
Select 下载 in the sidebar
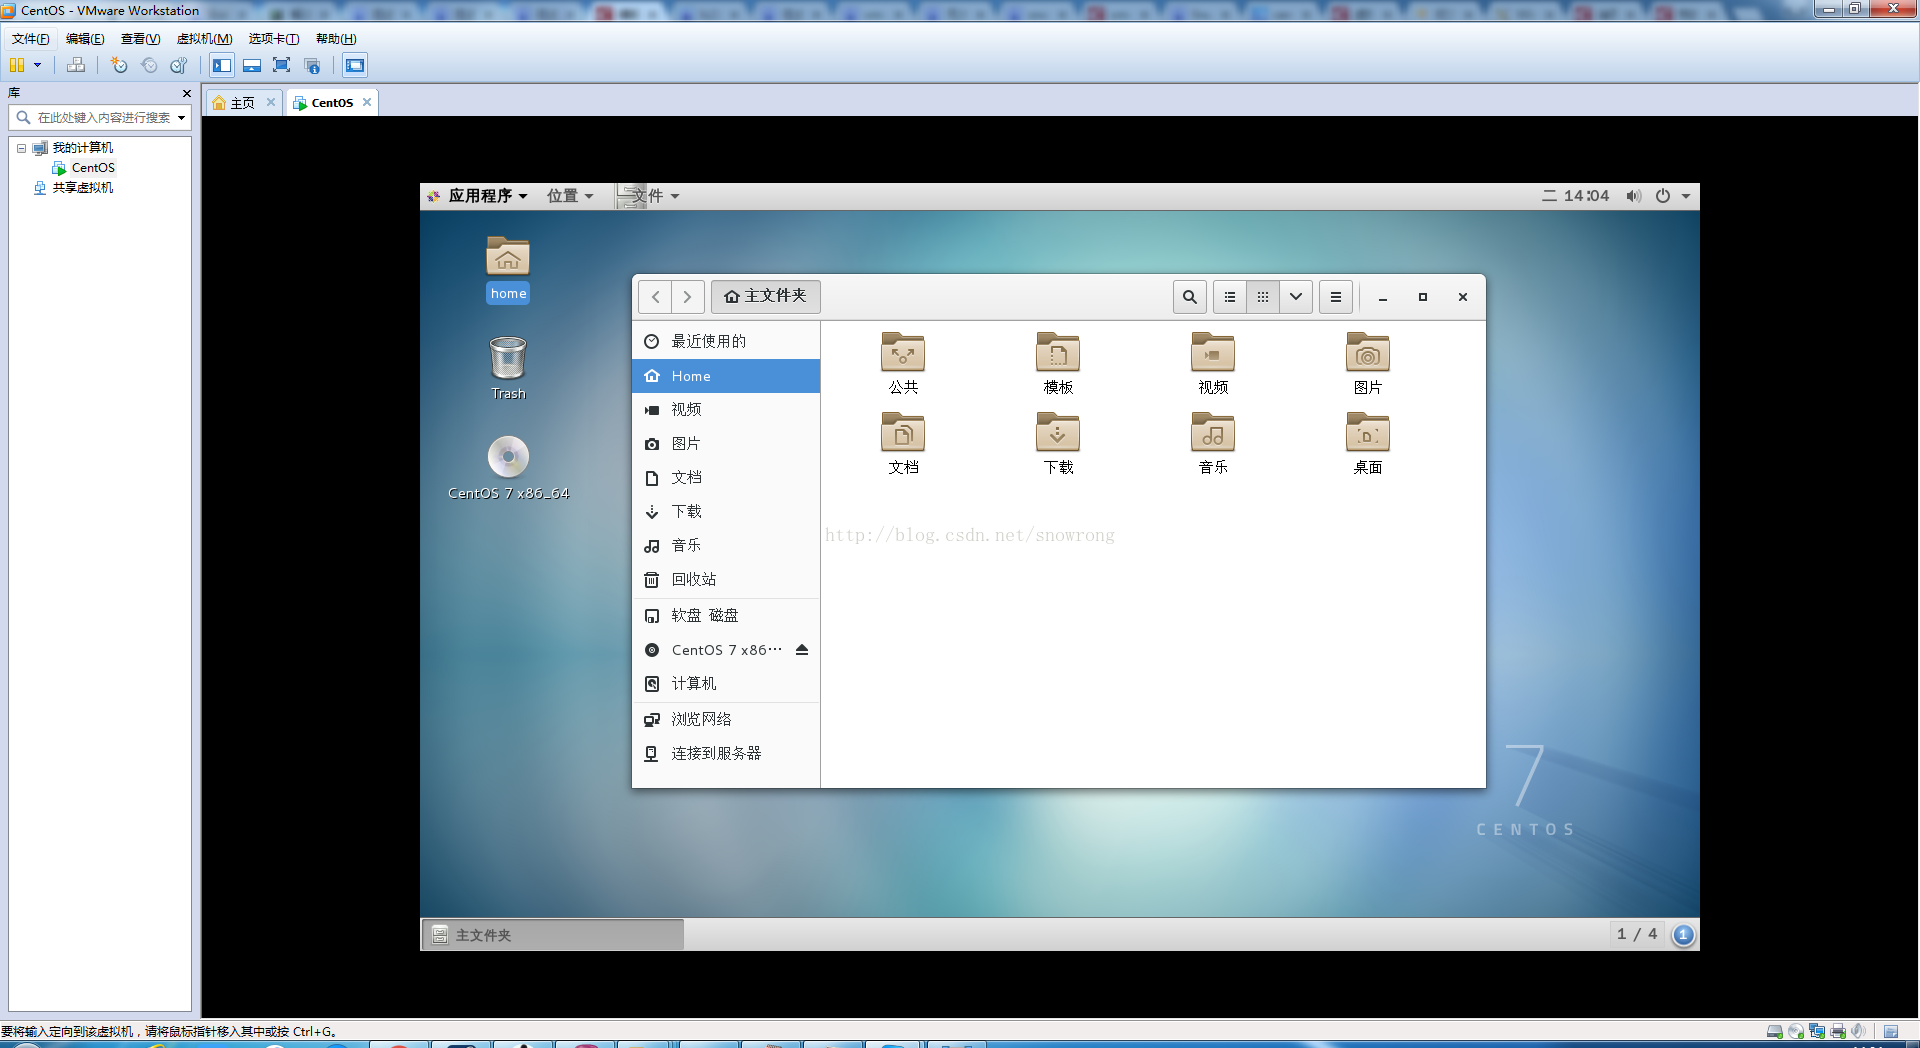tap(726, 512)
